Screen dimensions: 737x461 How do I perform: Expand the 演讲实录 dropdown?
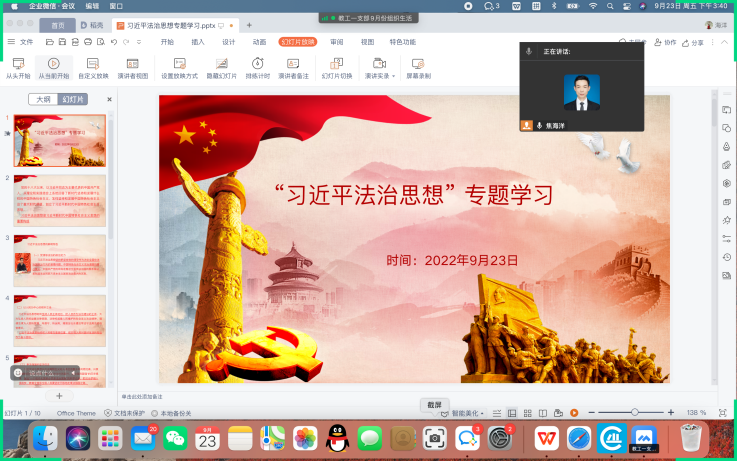(x=394, y=76)
